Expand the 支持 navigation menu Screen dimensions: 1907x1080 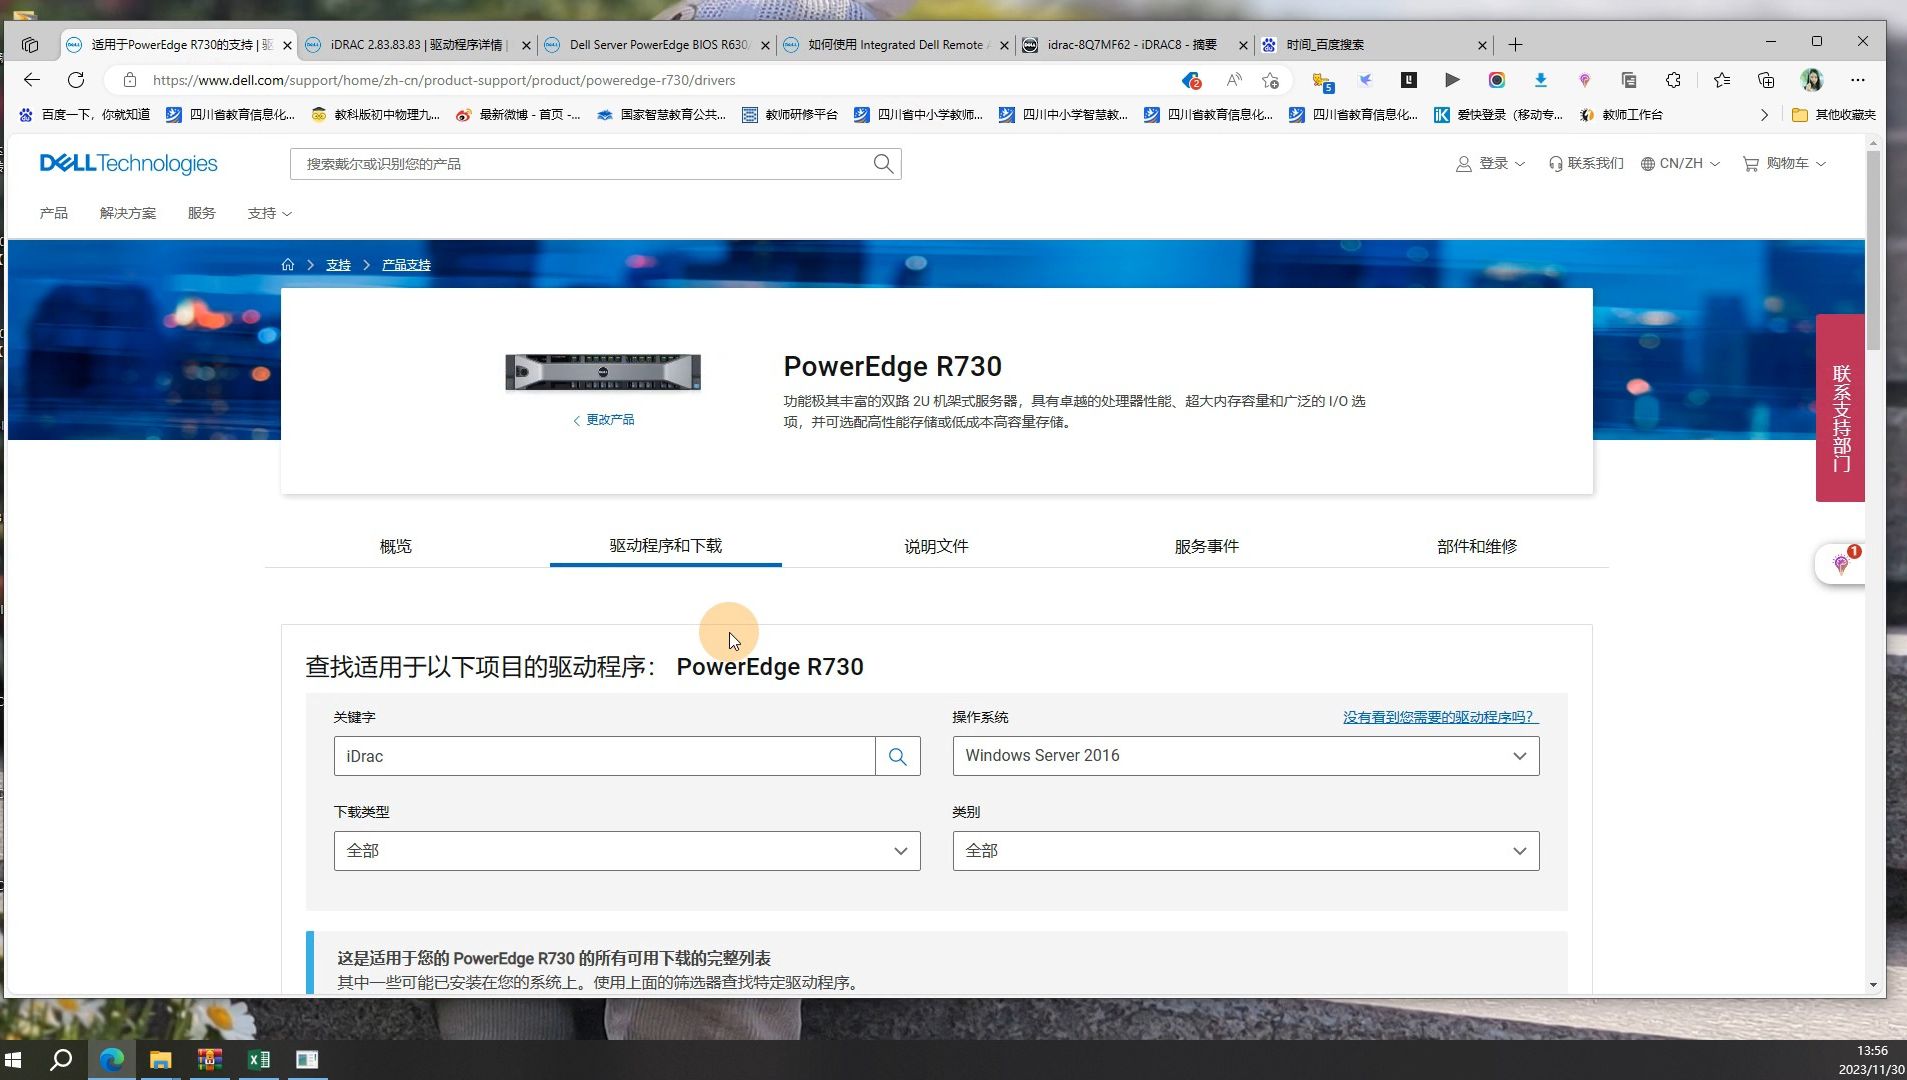[269, 213]
